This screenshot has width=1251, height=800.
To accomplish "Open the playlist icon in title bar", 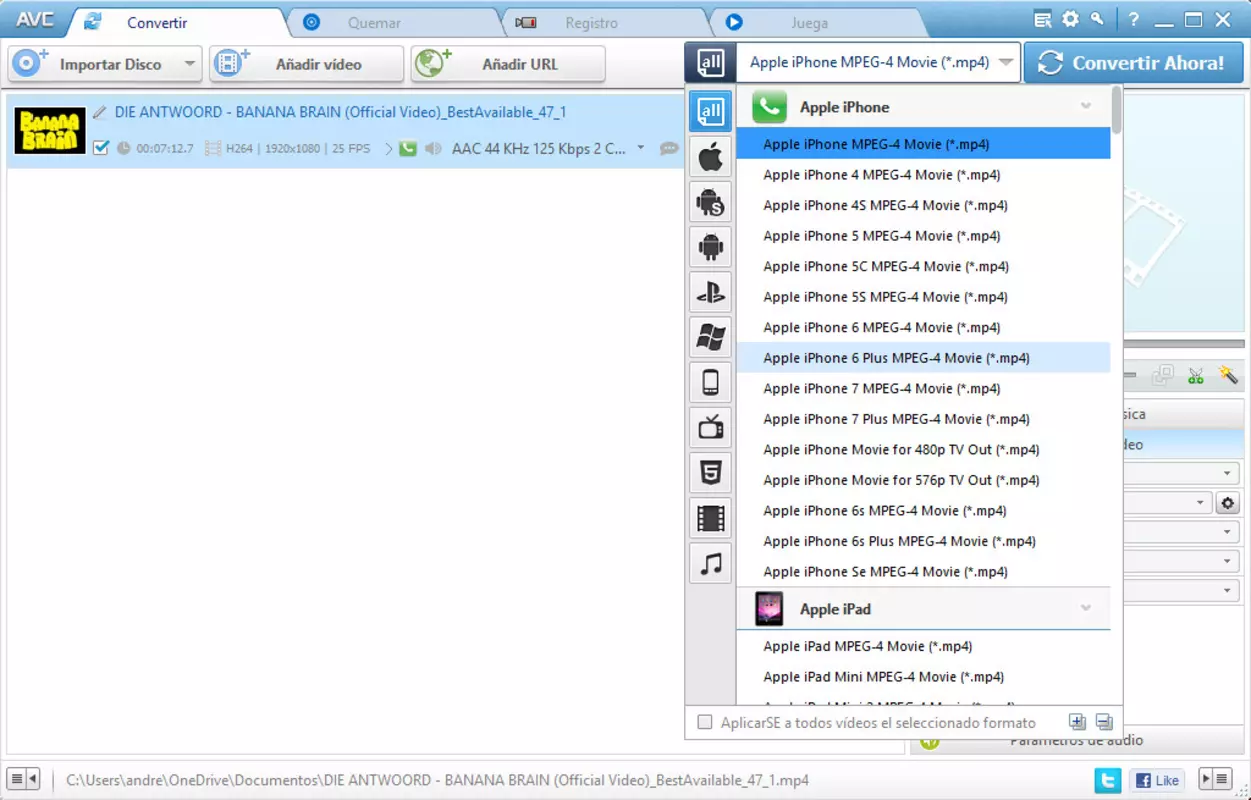I will coord(1043,20).
